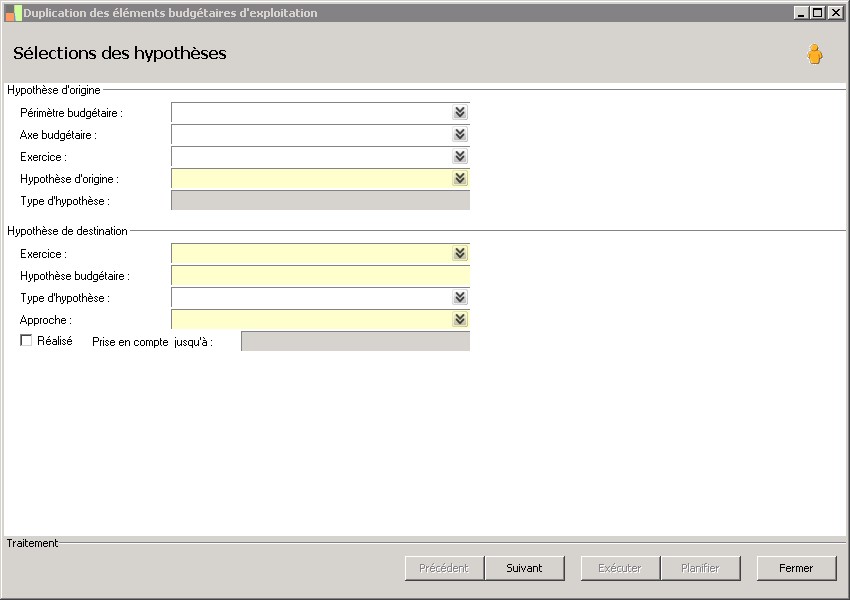The height and width of the screenshot is (600, 850).
Task: Minimize the duplication window
Action: [x=801, y=13]
